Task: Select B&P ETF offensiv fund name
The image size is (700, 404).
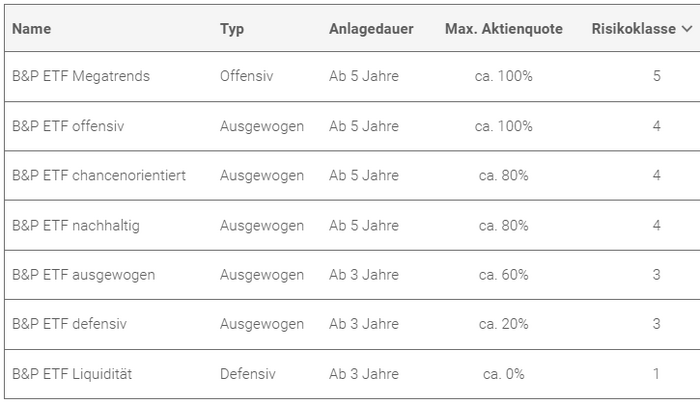Action: 68,126
